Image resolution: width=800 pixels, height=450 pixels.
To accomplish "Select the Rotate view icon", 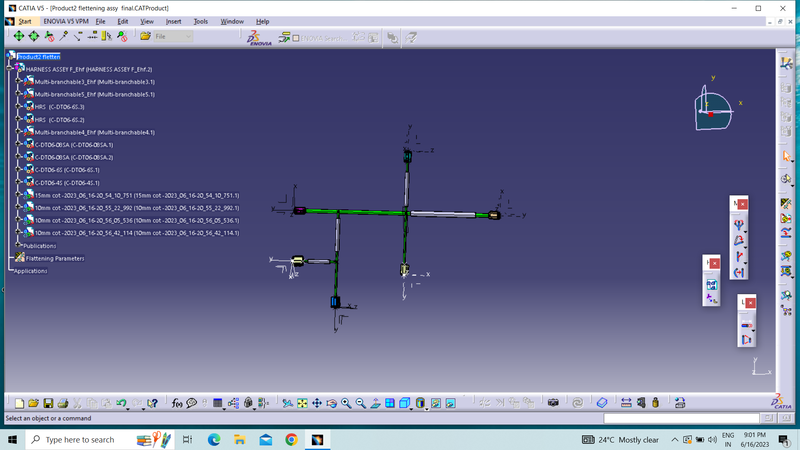I will click(332, 404).
